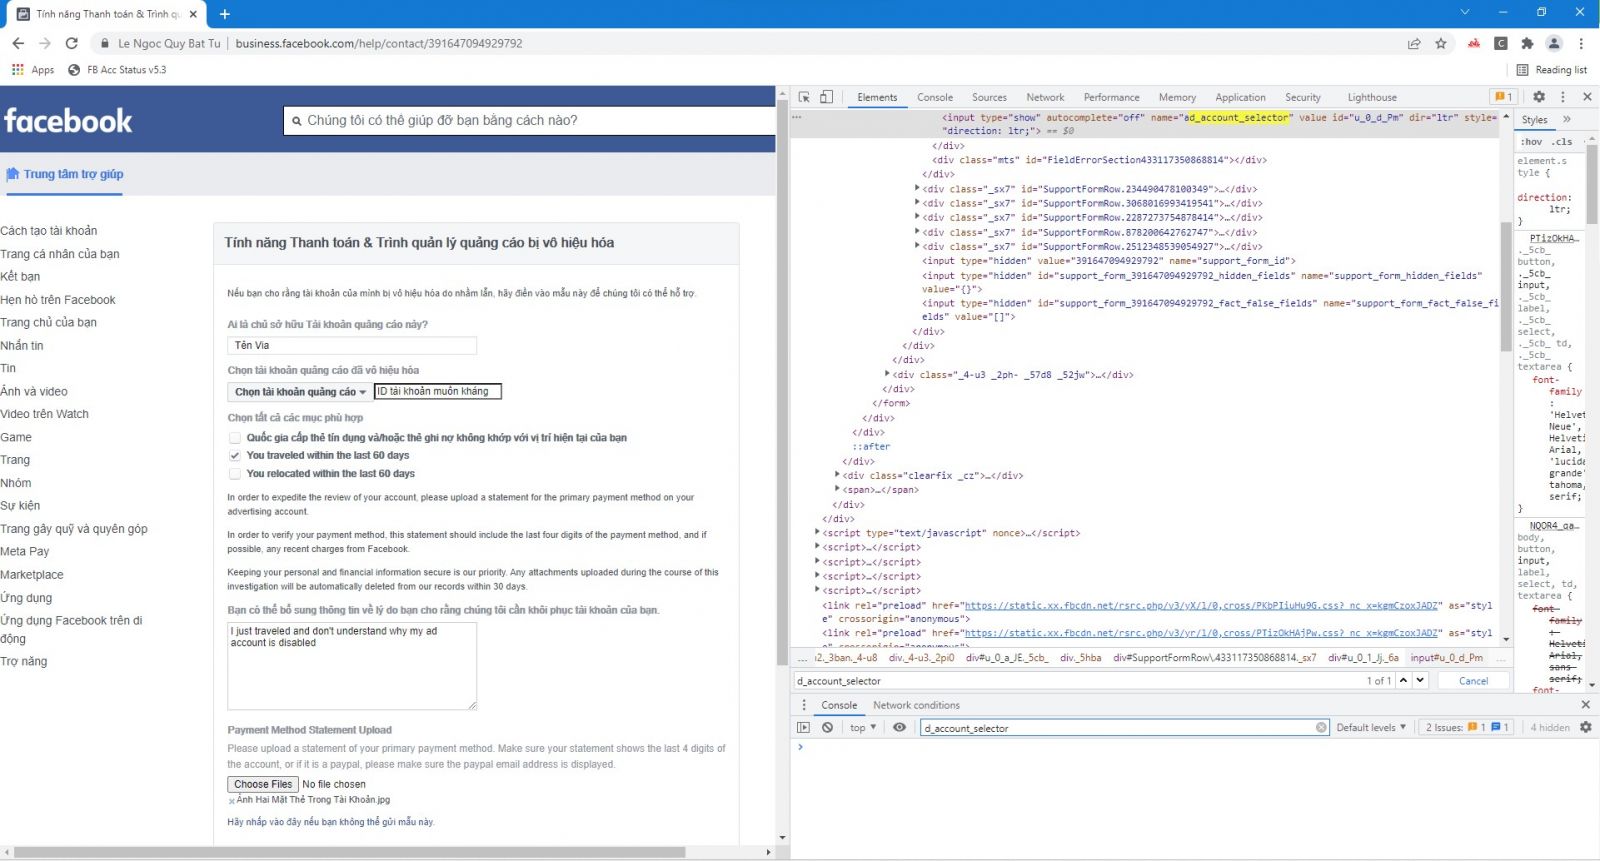Expand SupportFormRow.234490478100349 div node
Image resolution: width=1600 pixels, height=861 pixels.
point(917,188)
